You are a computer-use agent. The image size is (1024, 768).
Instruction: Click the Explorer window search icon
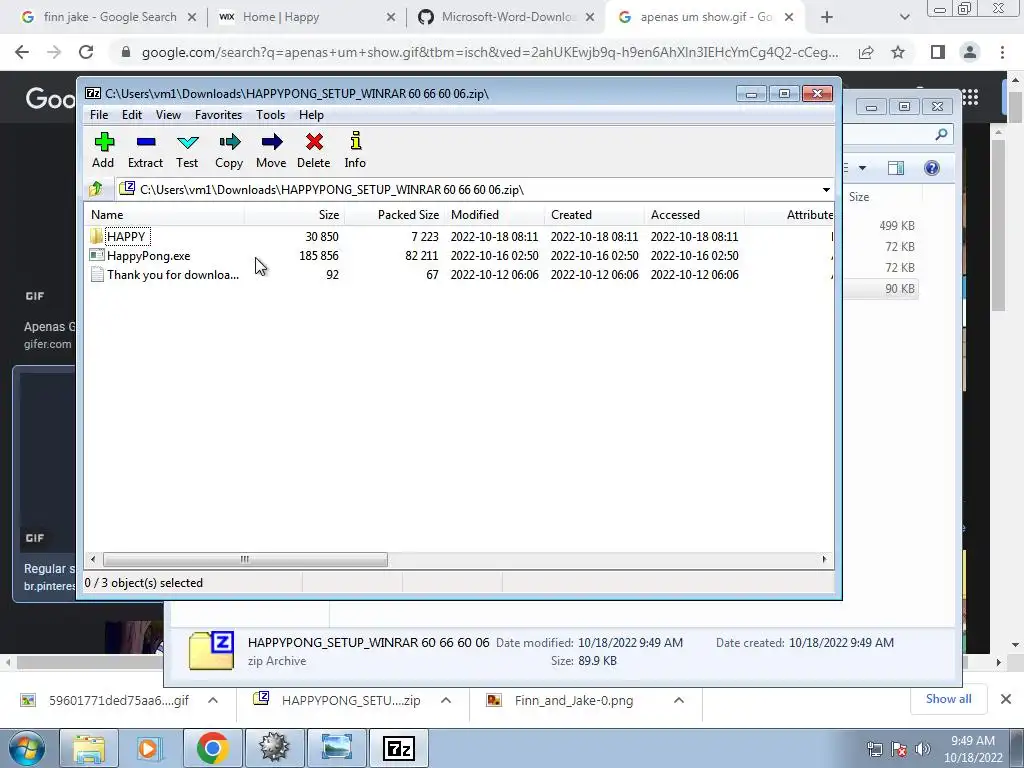(x=941, y=135)
